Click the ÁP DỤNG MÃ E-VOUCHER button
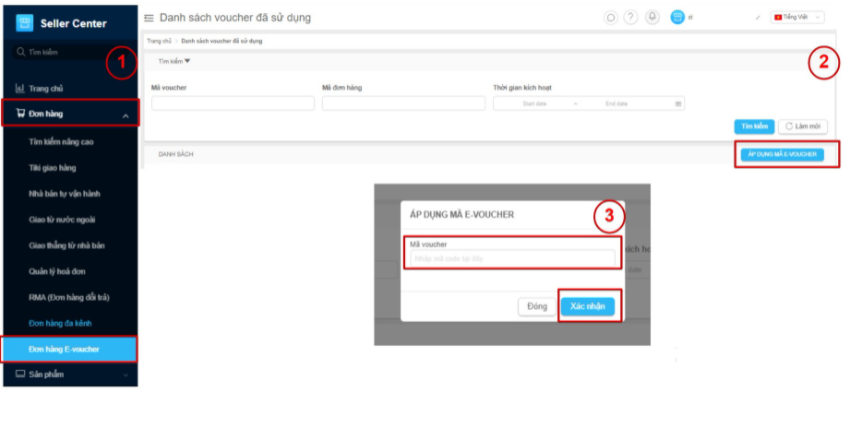Screen dimensions: 859x431 click(784, 154)
